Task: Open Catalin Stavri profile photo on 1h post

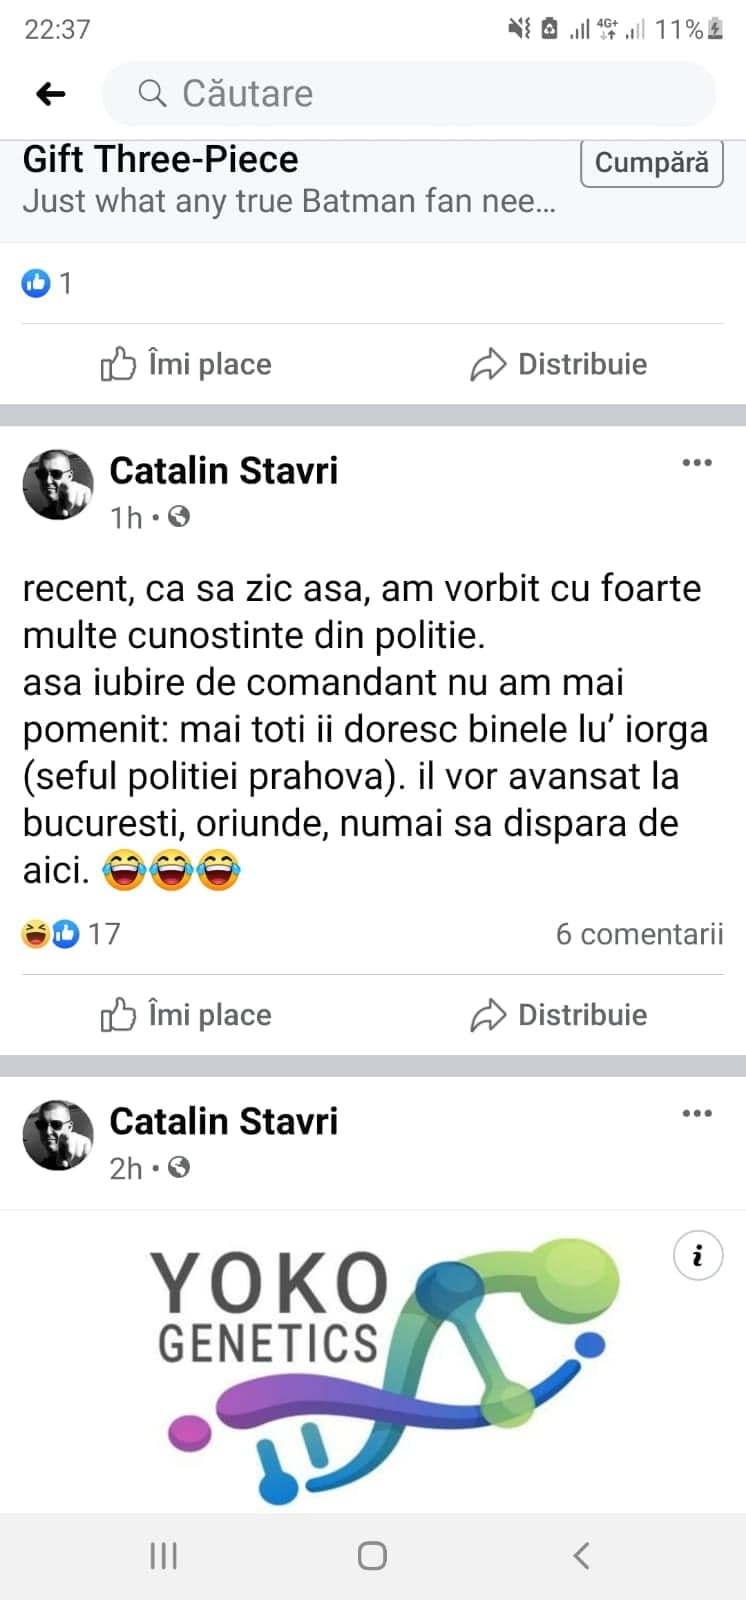Action: pos(58,485)
